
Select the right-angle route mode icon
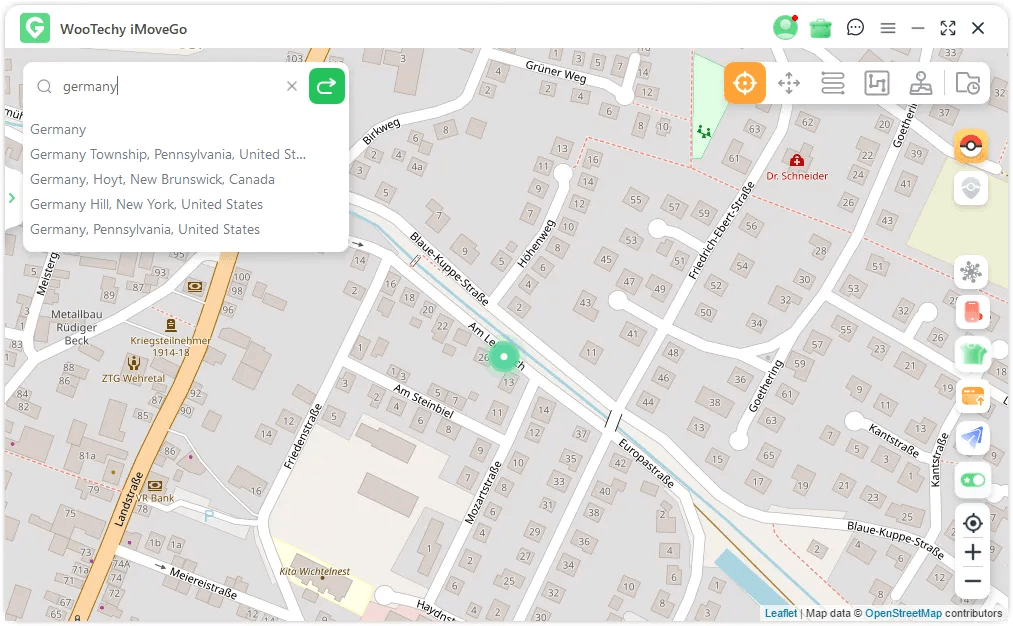(x=877, y=83)
